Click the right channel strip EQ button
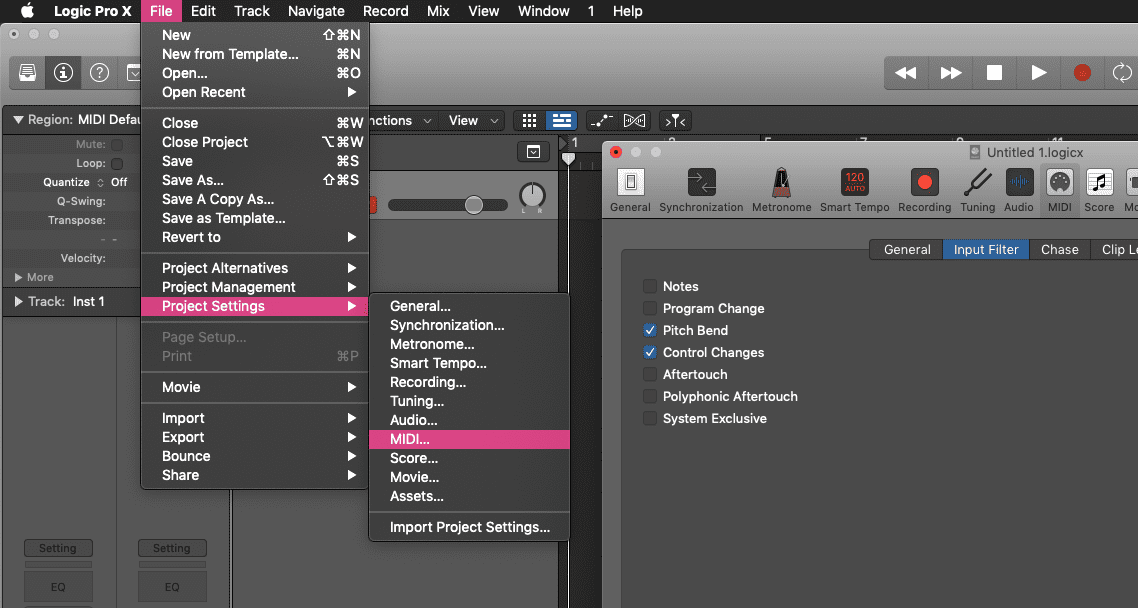 [x=172, y=587]
